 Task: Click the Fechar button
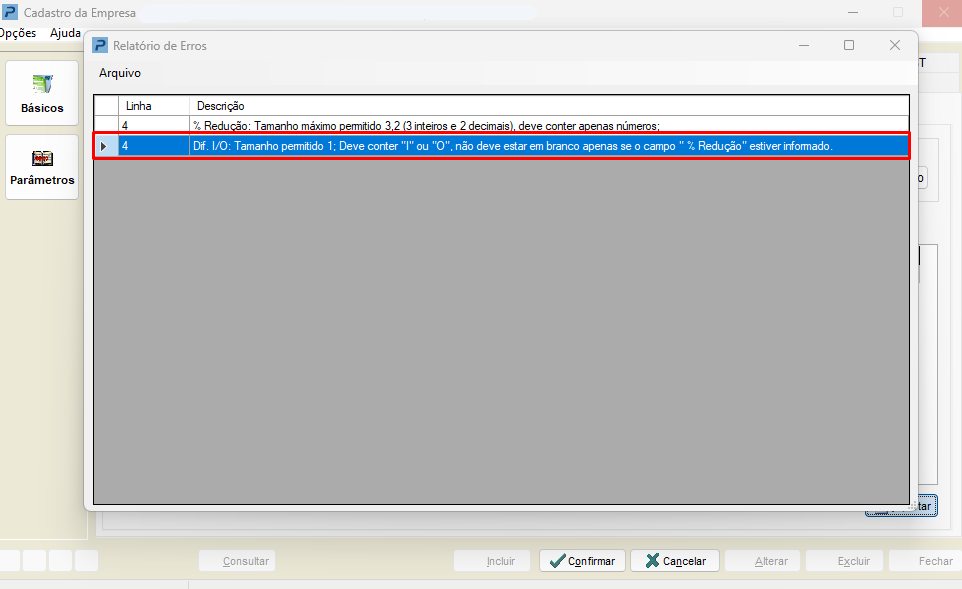[925, 561]
